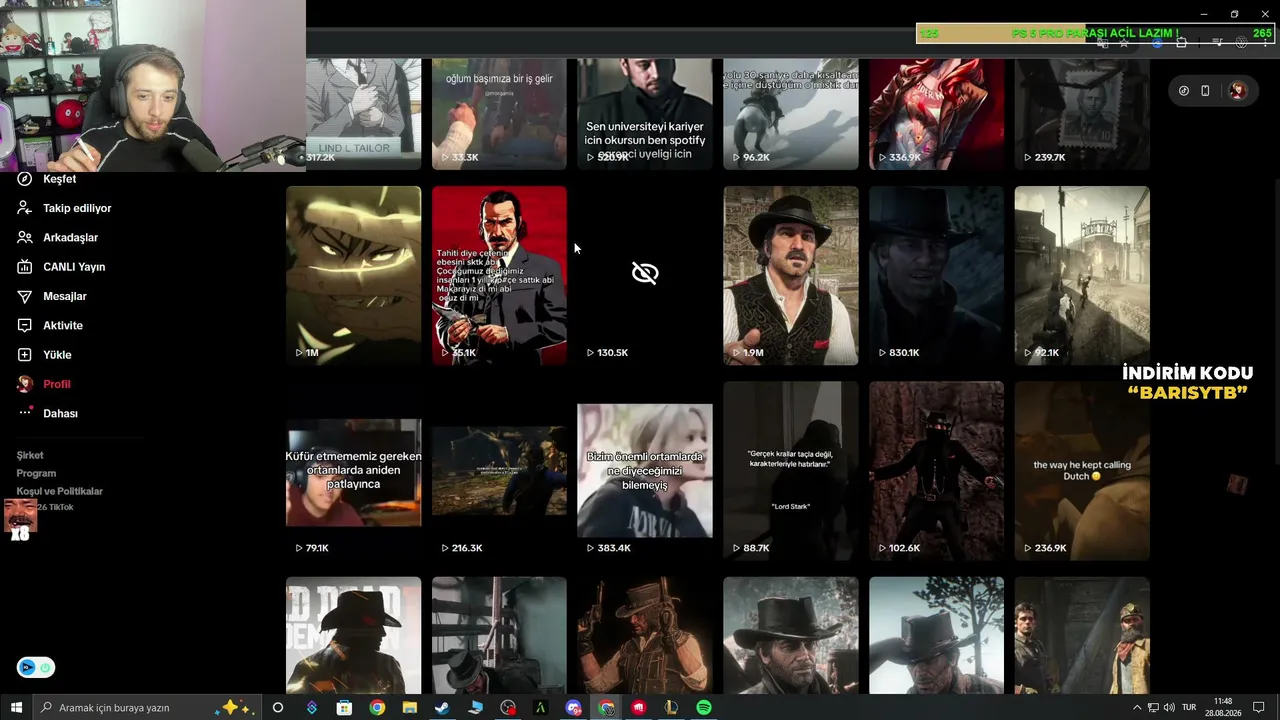Open the video with 1M views

(x=353, y=275)
